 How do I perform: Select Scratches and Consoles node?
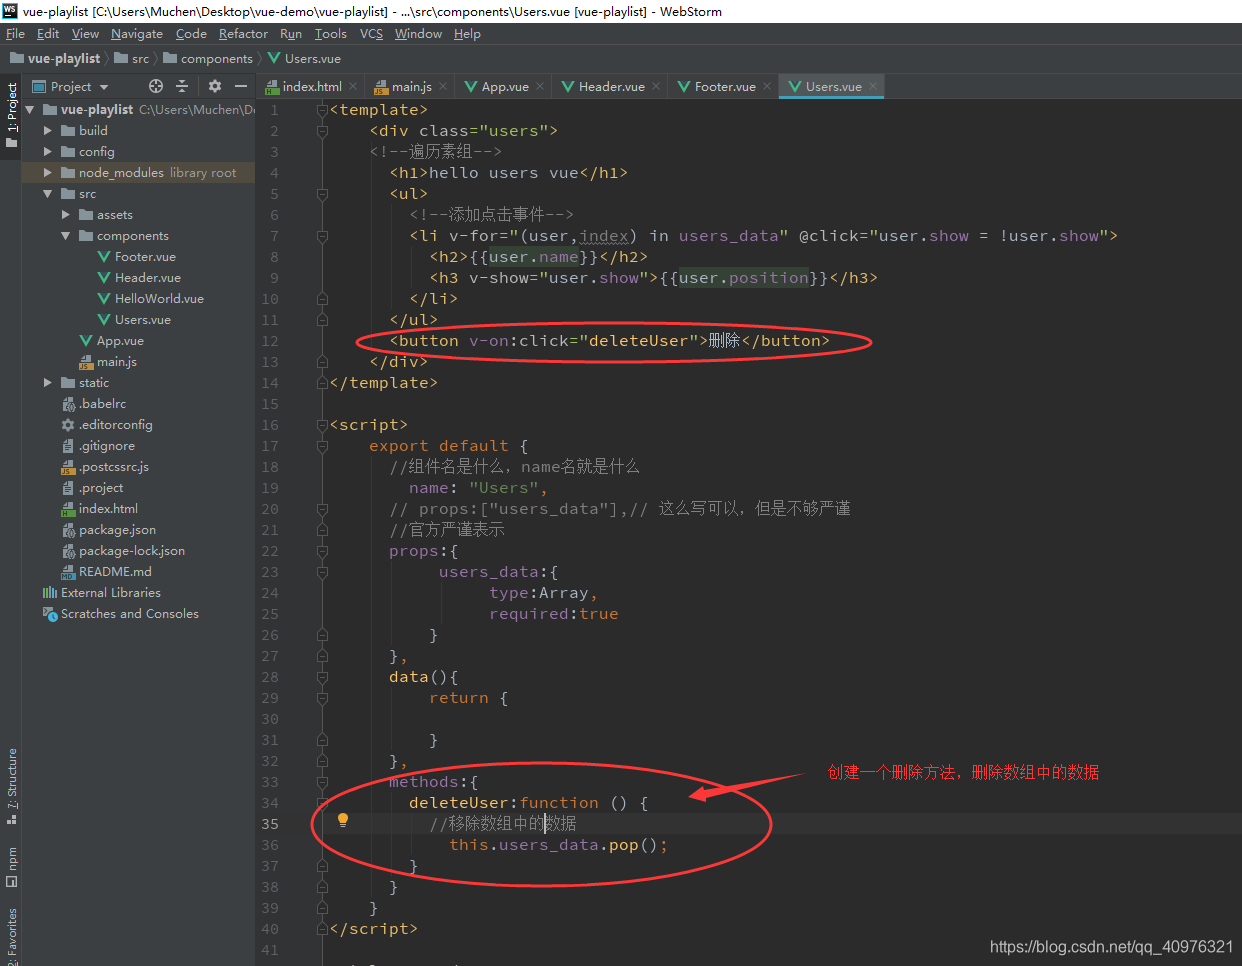tap(129, 614)
